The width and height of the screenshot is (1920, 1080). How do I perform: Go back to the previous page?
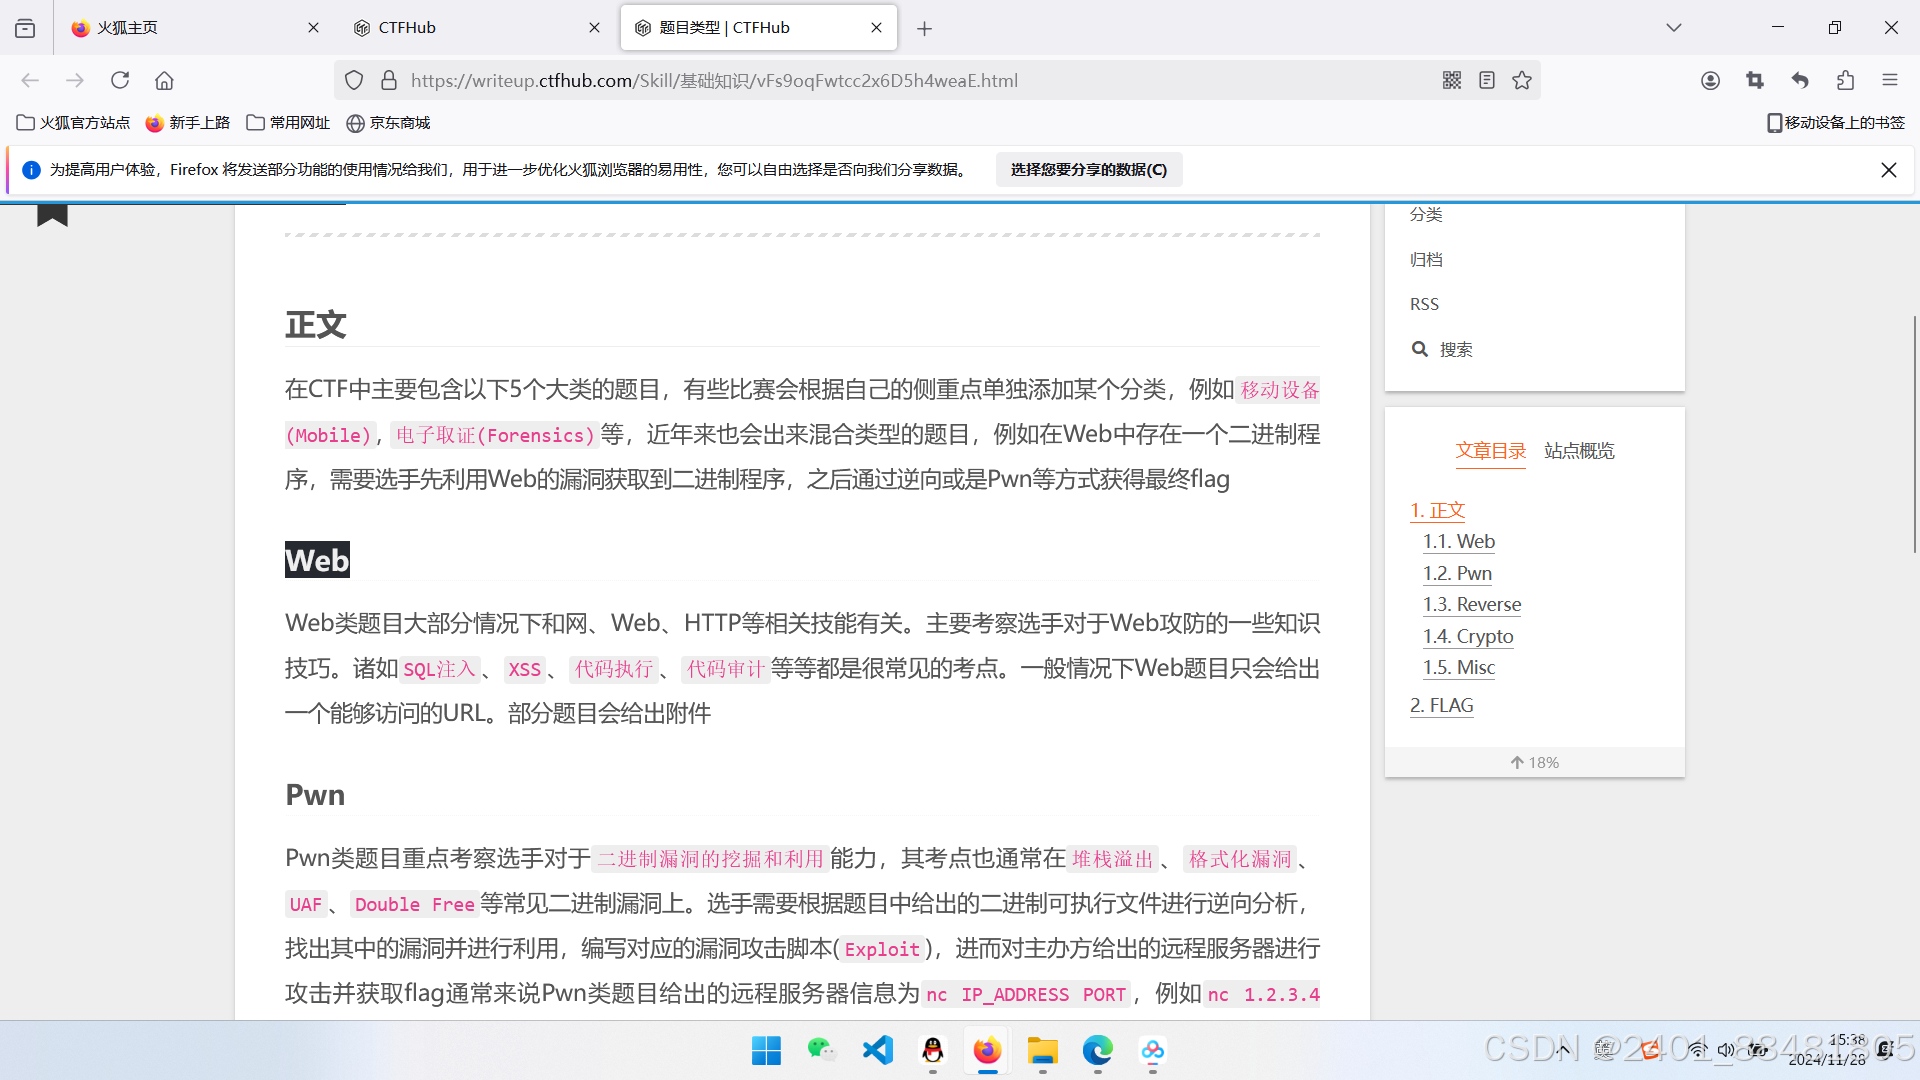coord(30,80)
